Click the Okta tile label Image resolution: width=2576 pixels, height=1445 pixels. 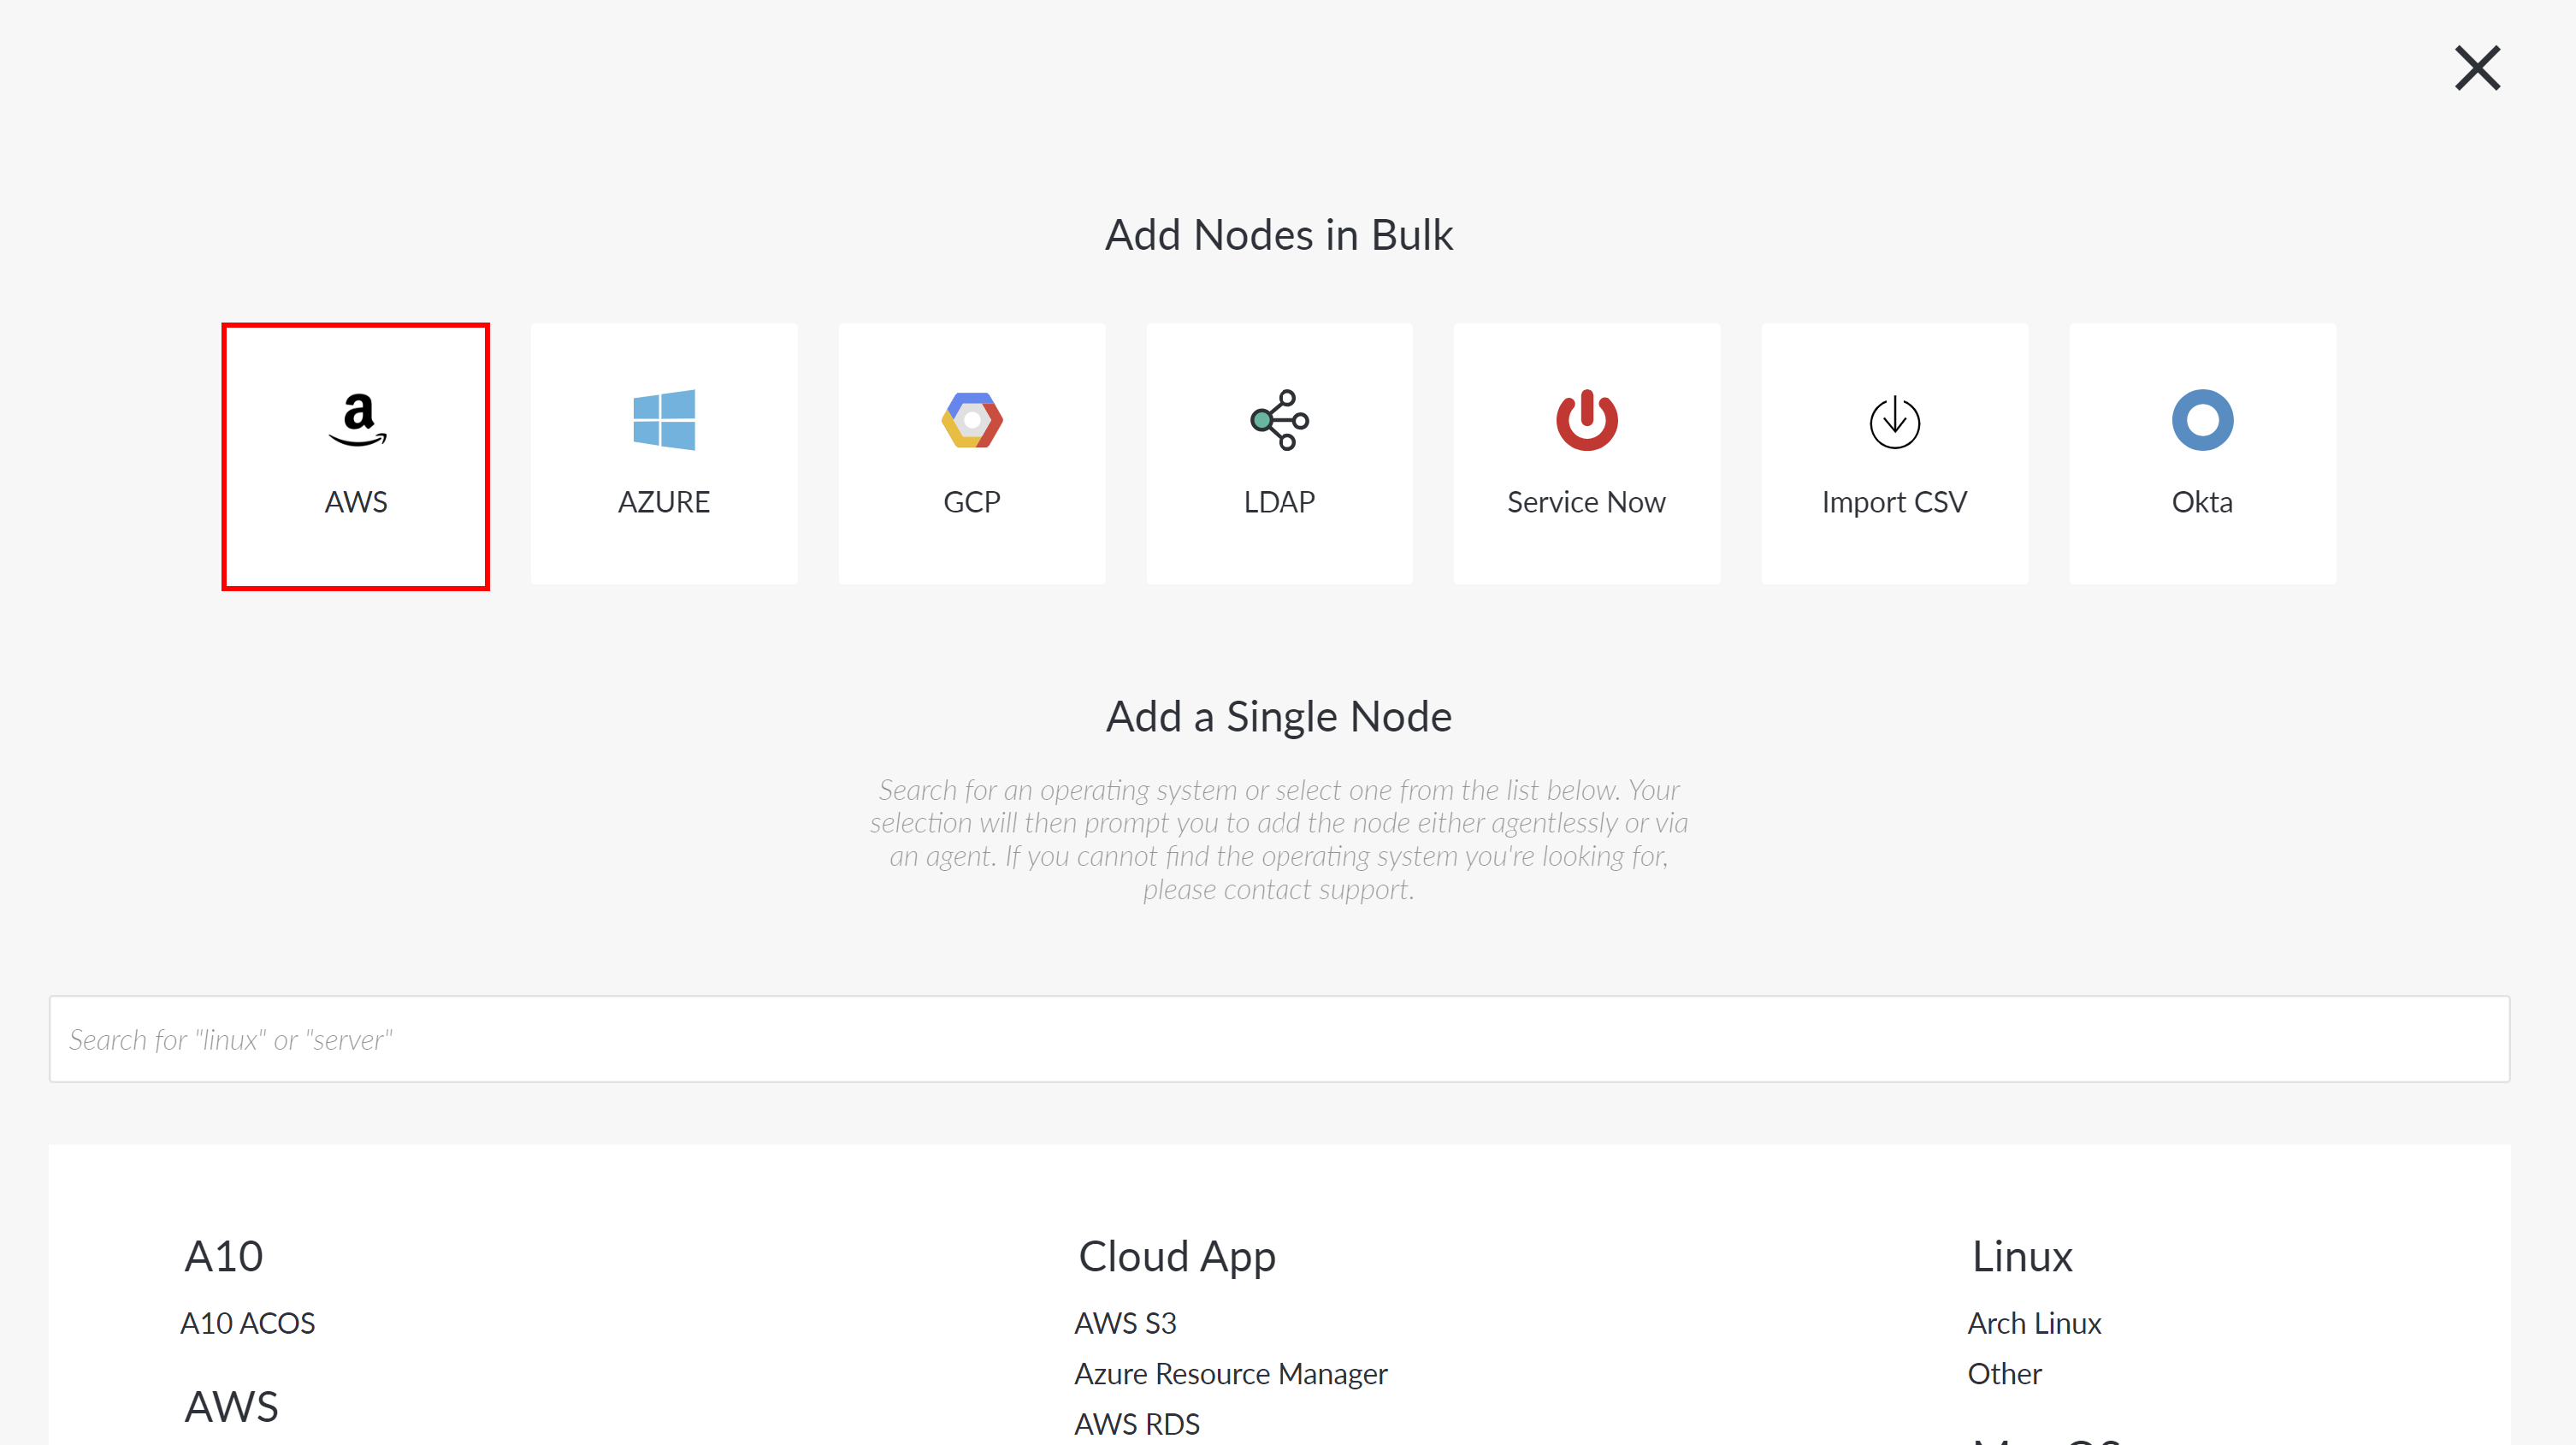[x=2202, y=502]
